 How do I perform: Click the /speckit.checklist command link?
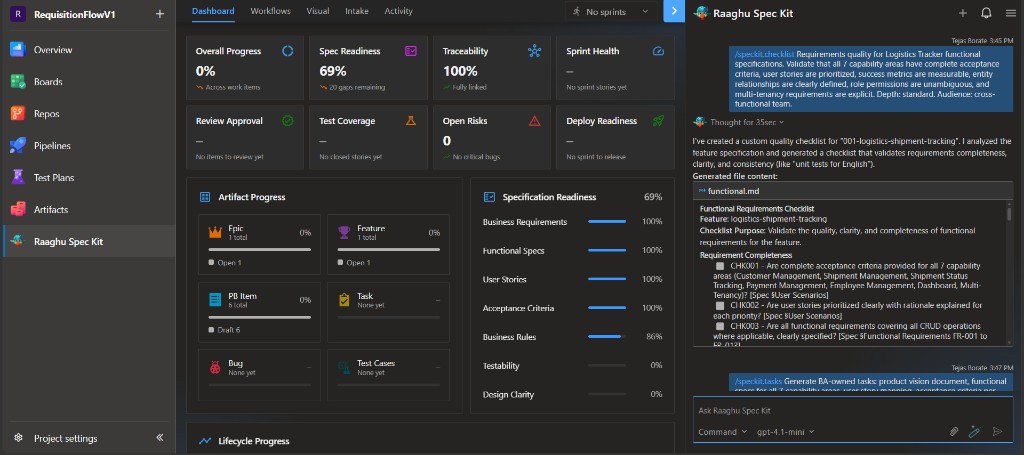pyautogui.click(x=764, y=54)
